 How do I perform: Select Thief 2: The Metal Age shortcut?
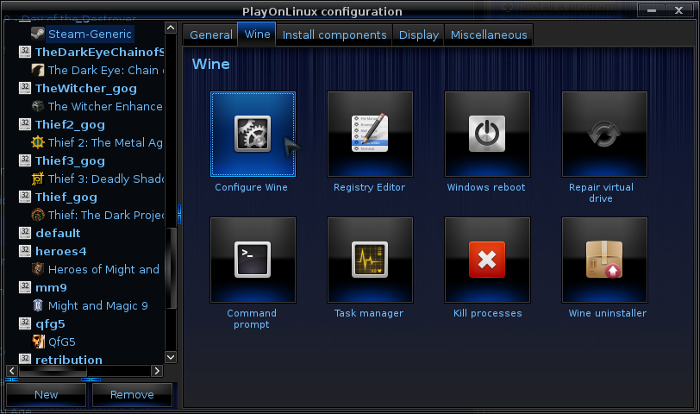pos(97,142)
